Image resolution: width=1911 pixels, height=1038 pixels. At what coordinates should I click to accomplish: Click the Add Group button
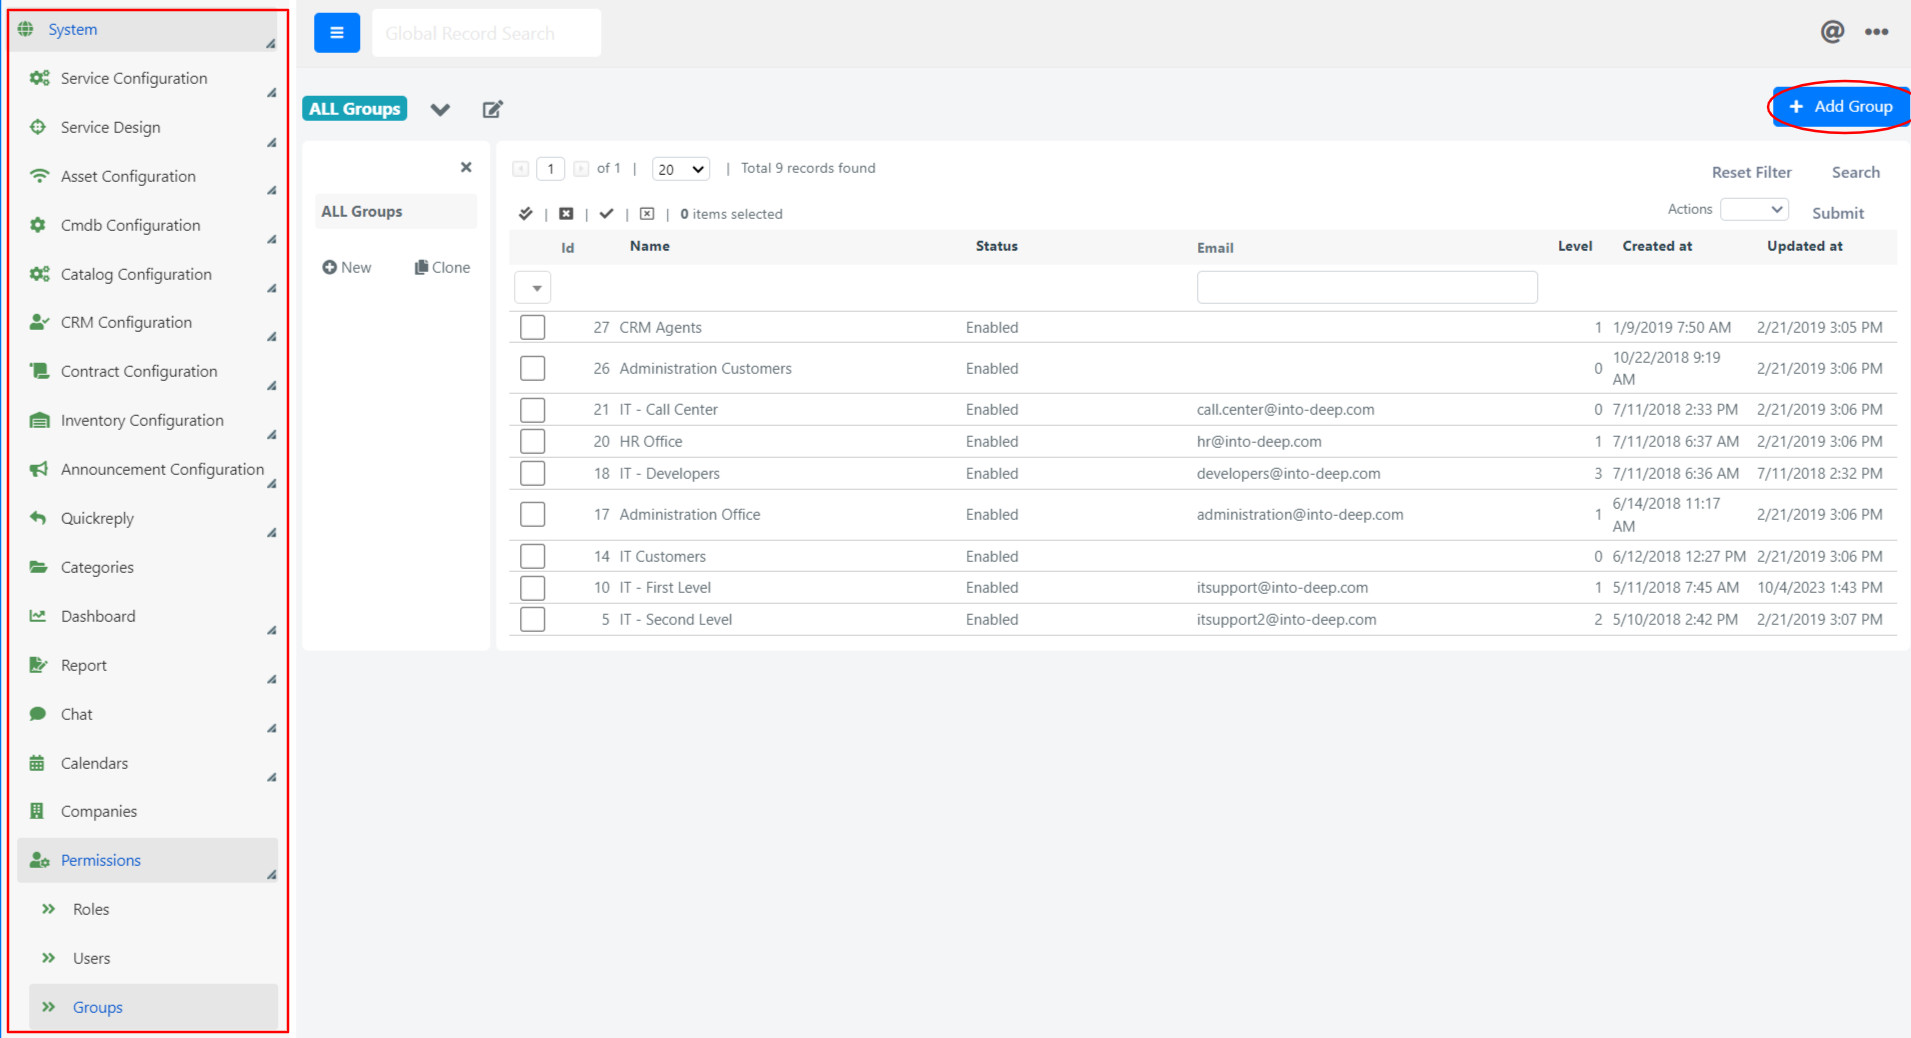(1841, 106)
